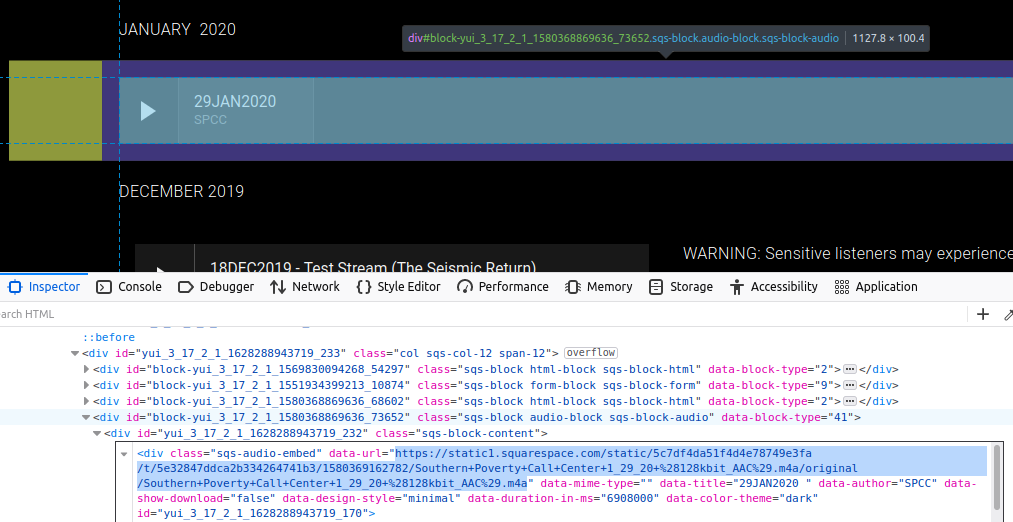1013x522 pixels.
Task: Switch to the Console tab
Action: [129, 287]
